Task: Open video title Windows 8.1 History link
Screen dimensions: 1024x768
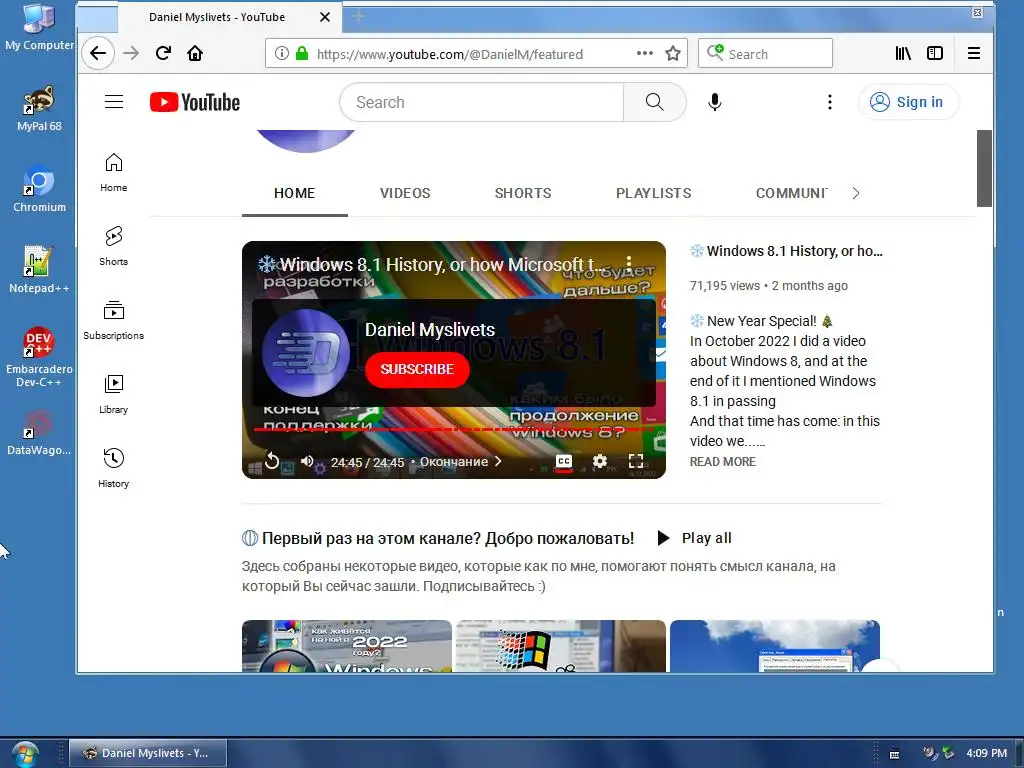Action: pyautogui.click(x=787, y=251)
